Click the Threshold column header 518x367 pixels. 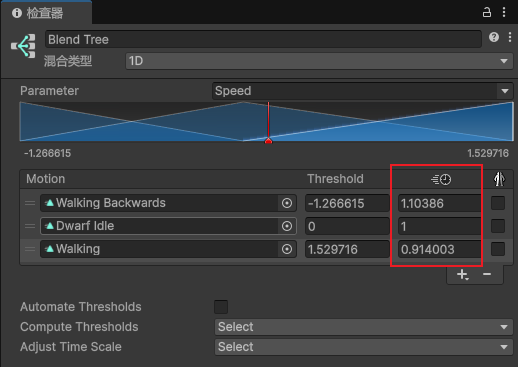point(335,179)
